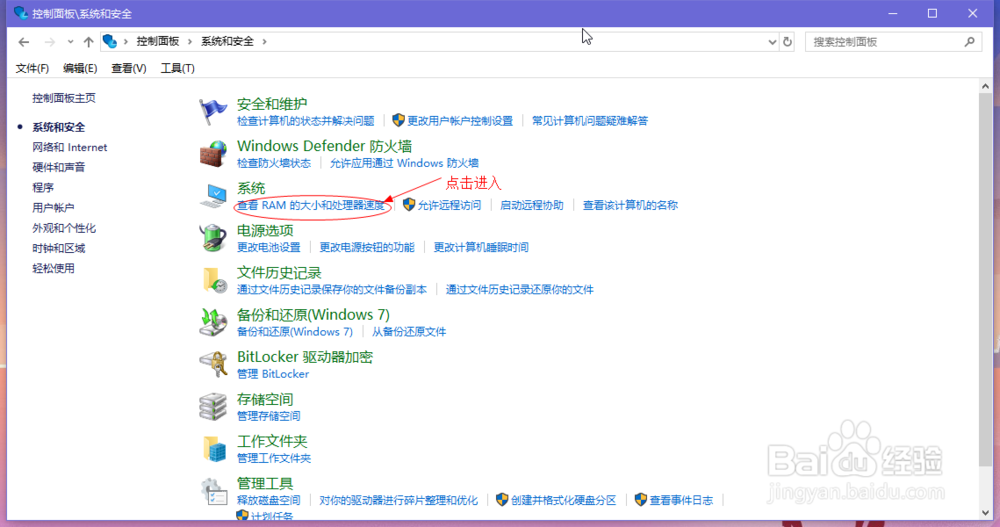
Task: Click the control panel icon in address bar
Action: click(110, 41)
